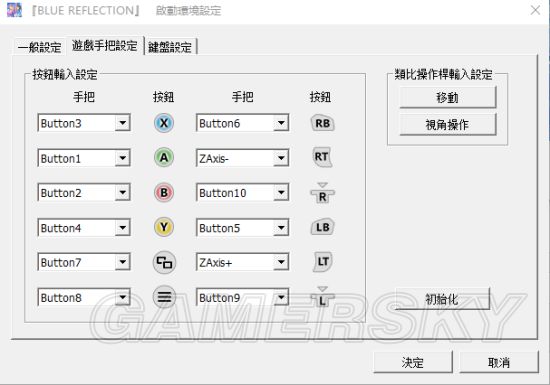Cancel with the 取消 button
550x385 pixels.
point(499,362)
